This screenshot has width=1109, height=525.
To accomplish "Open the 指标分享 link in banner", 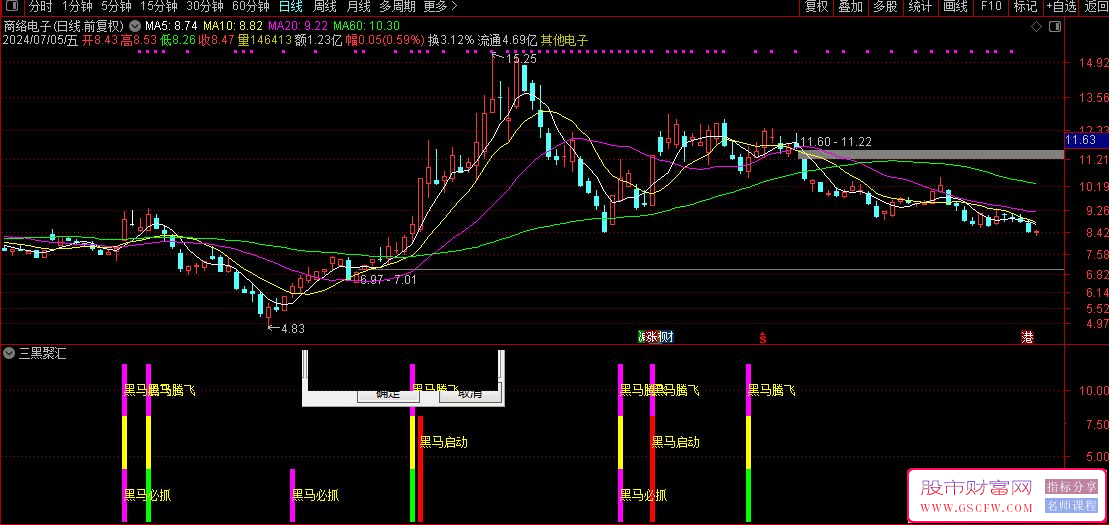I will pos(1071,487).
